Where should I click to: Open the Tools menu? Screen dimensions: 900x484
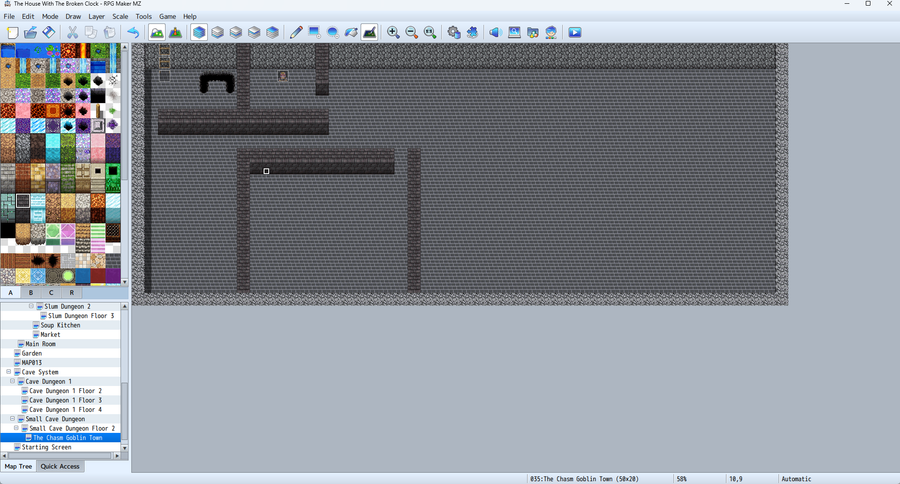tap(143, 17)
